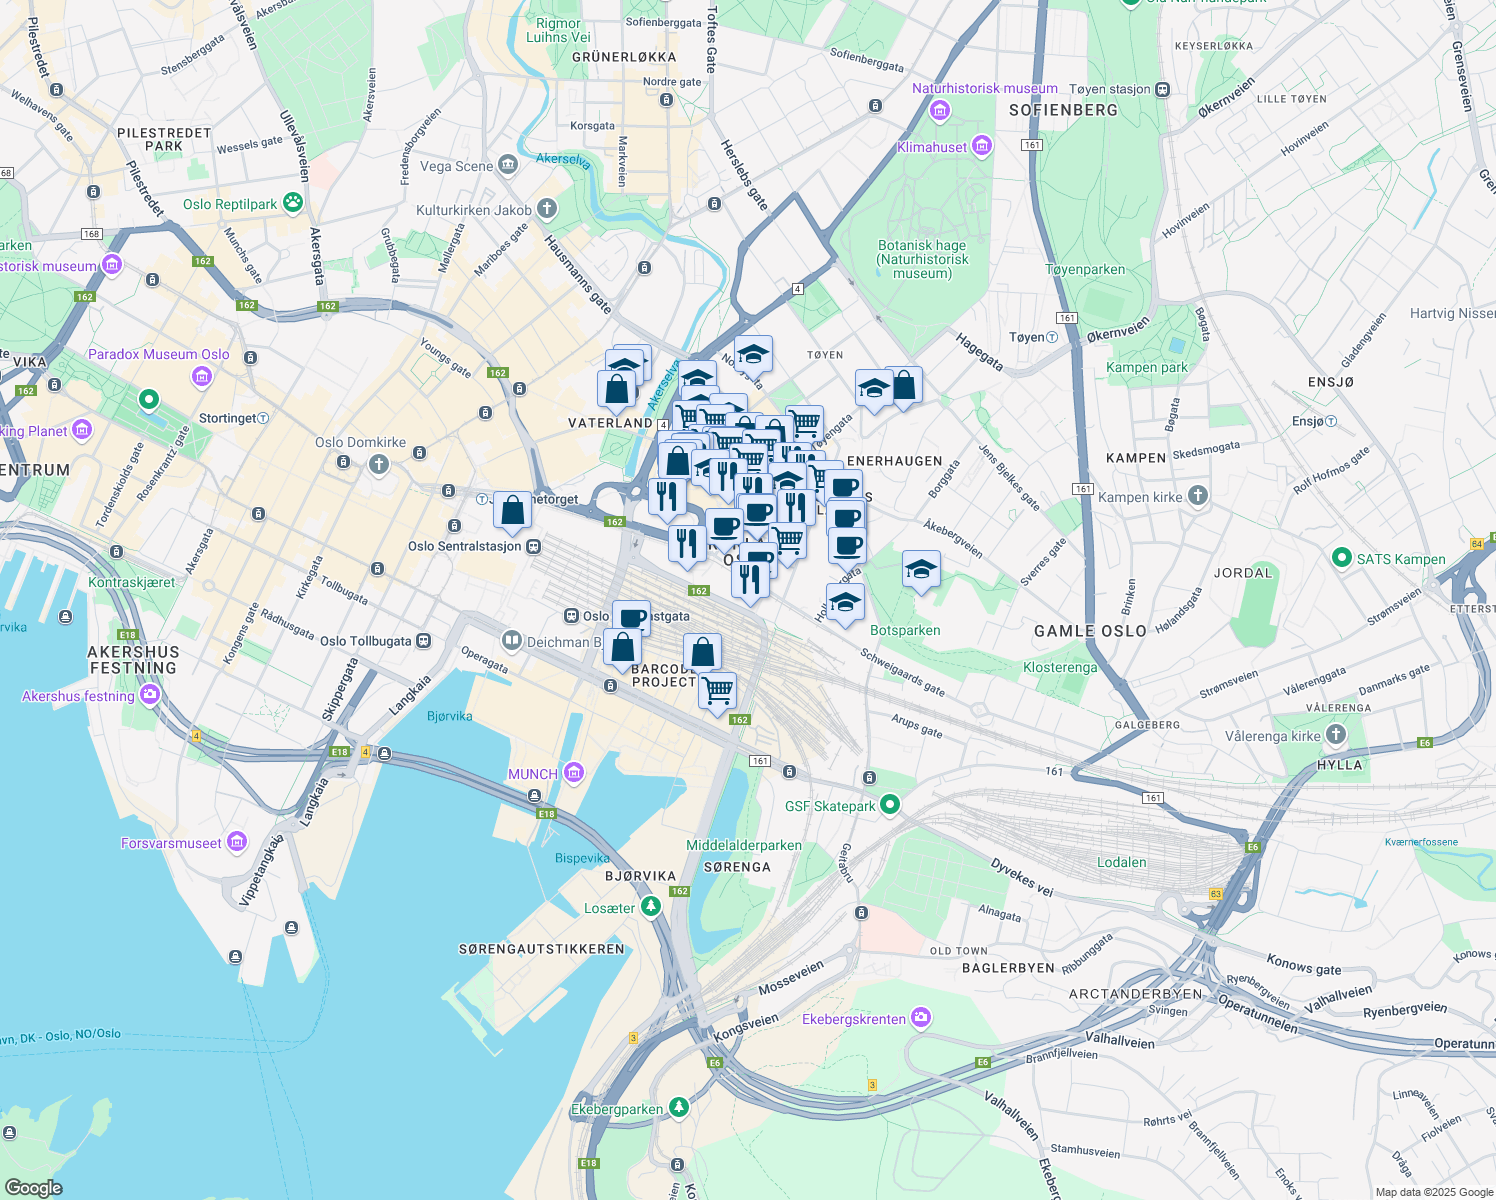Click the Tøyen metro station icon

click(x=1052, y=337)
